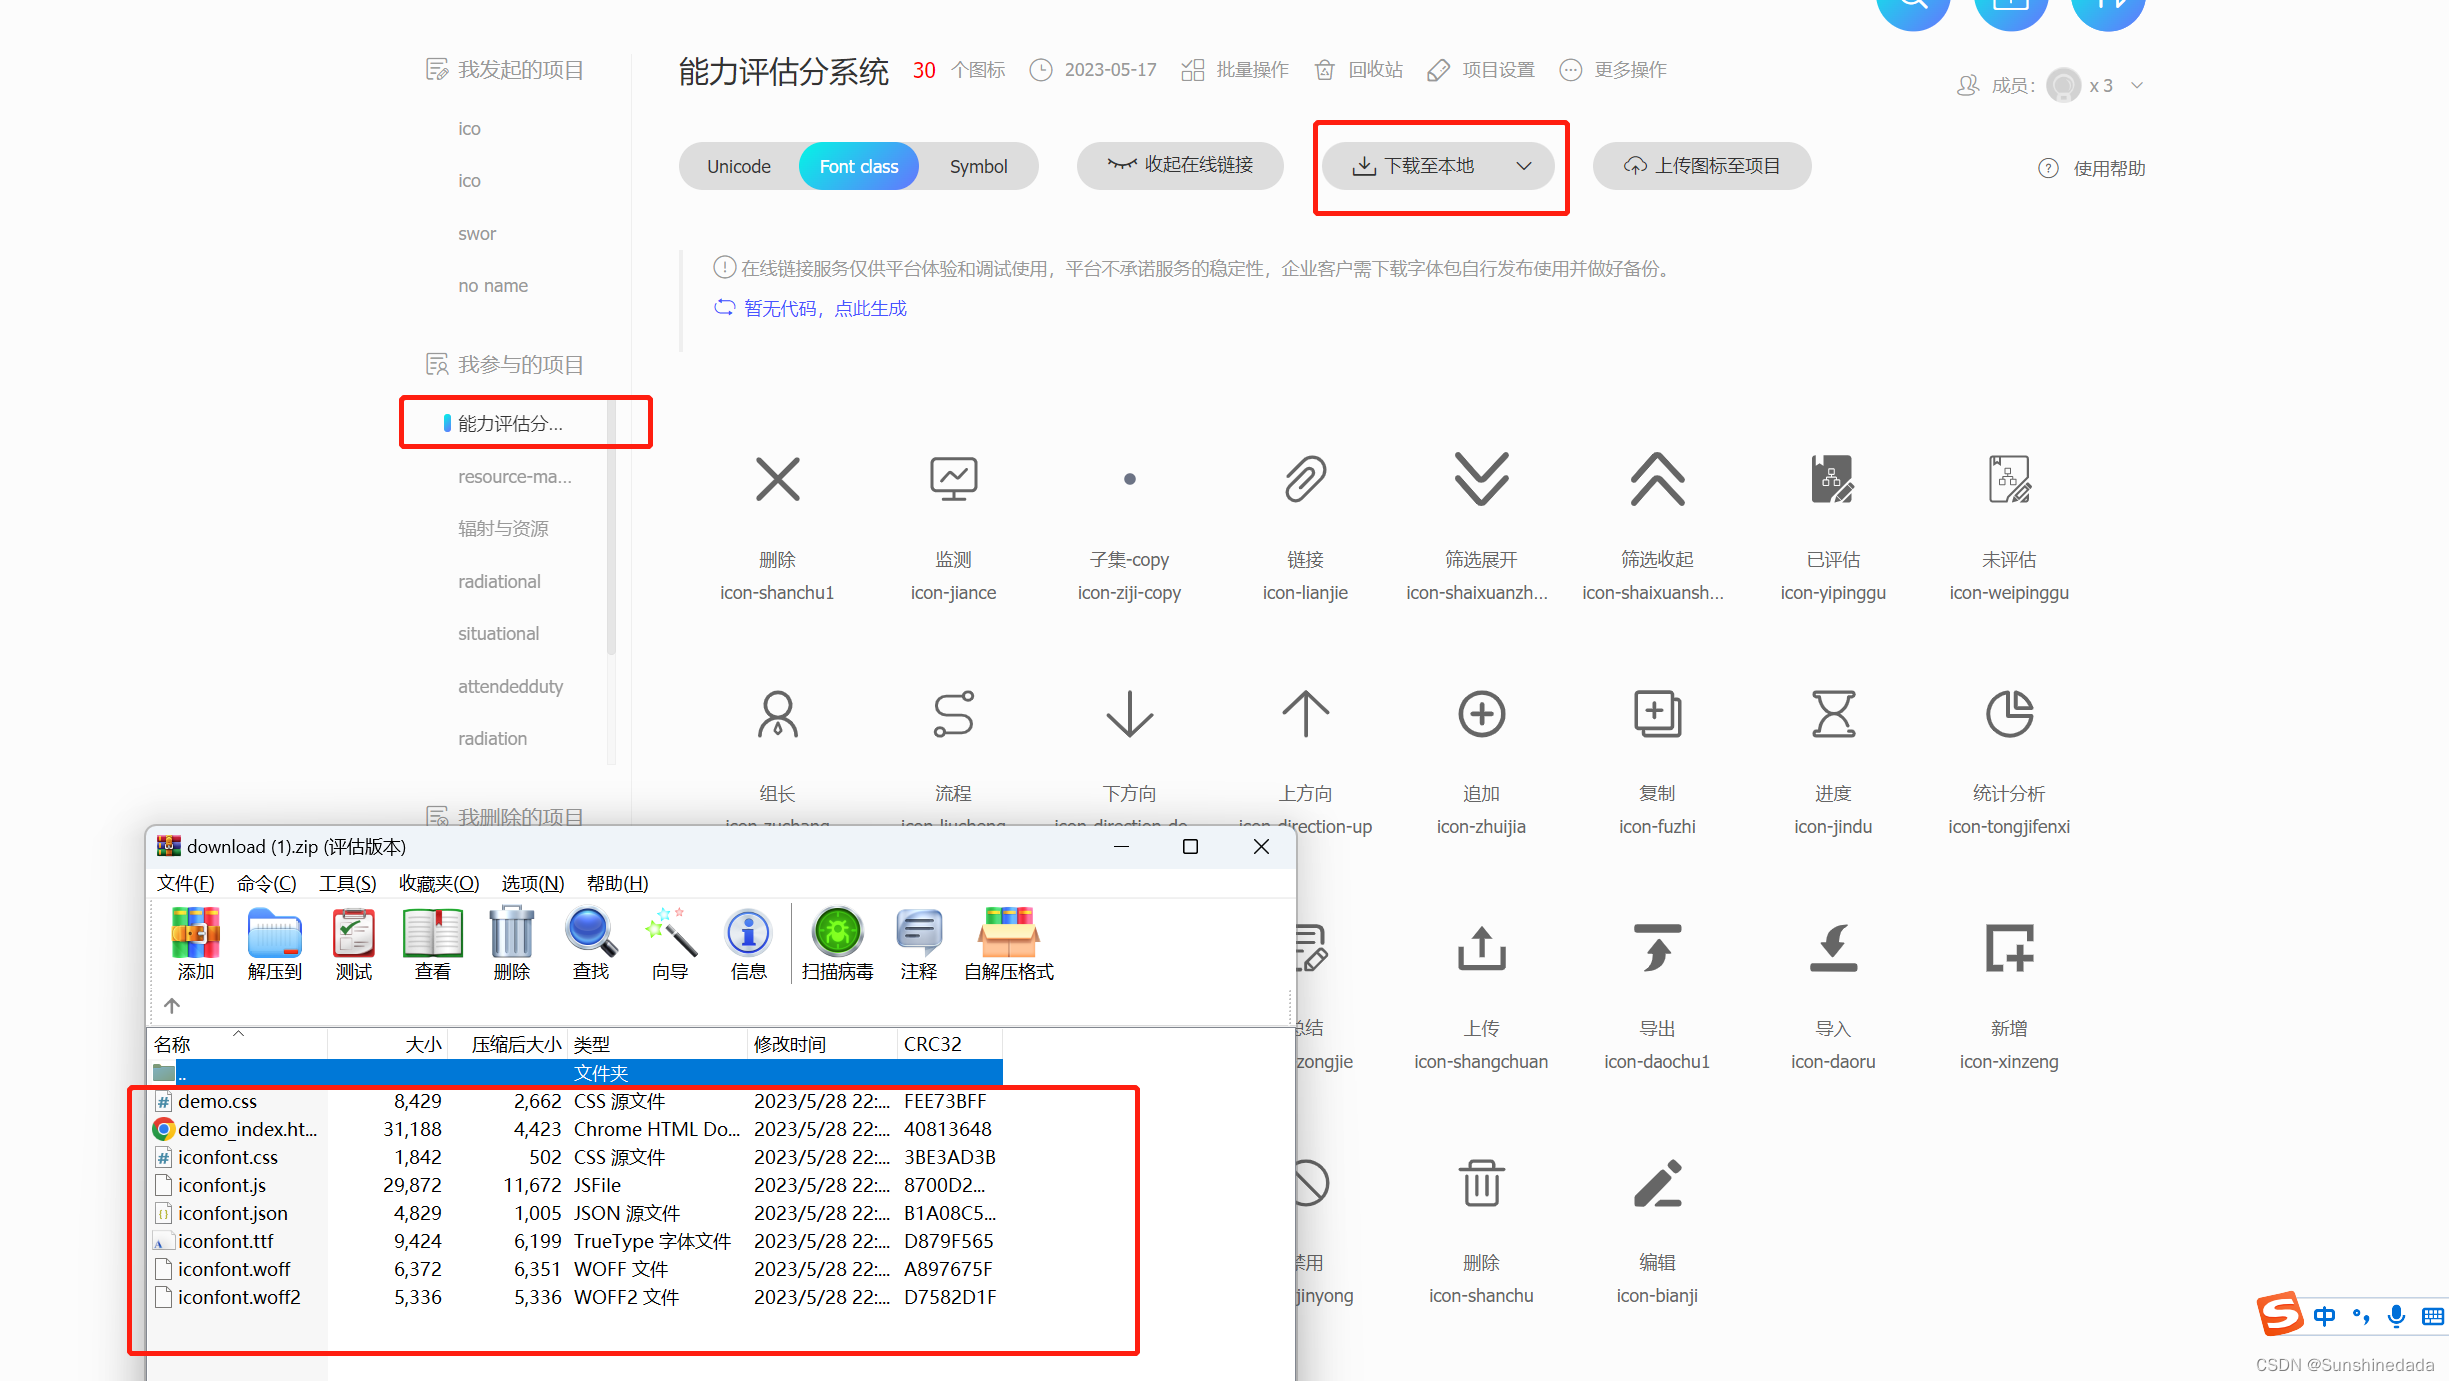This screenshot has width=2449, height=1381.
Task: Select demo_index.ht... file in archive list
Action: (576, 1129)
